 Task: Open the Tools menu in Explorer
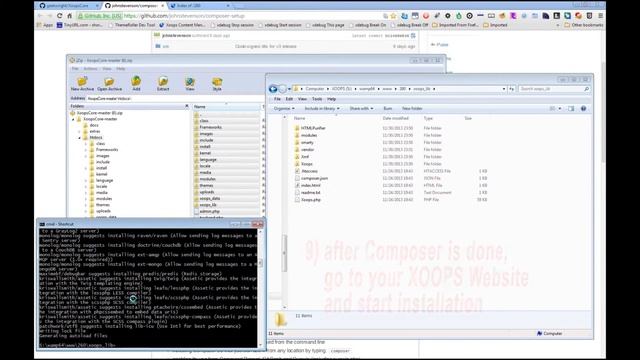pos(317,99)
